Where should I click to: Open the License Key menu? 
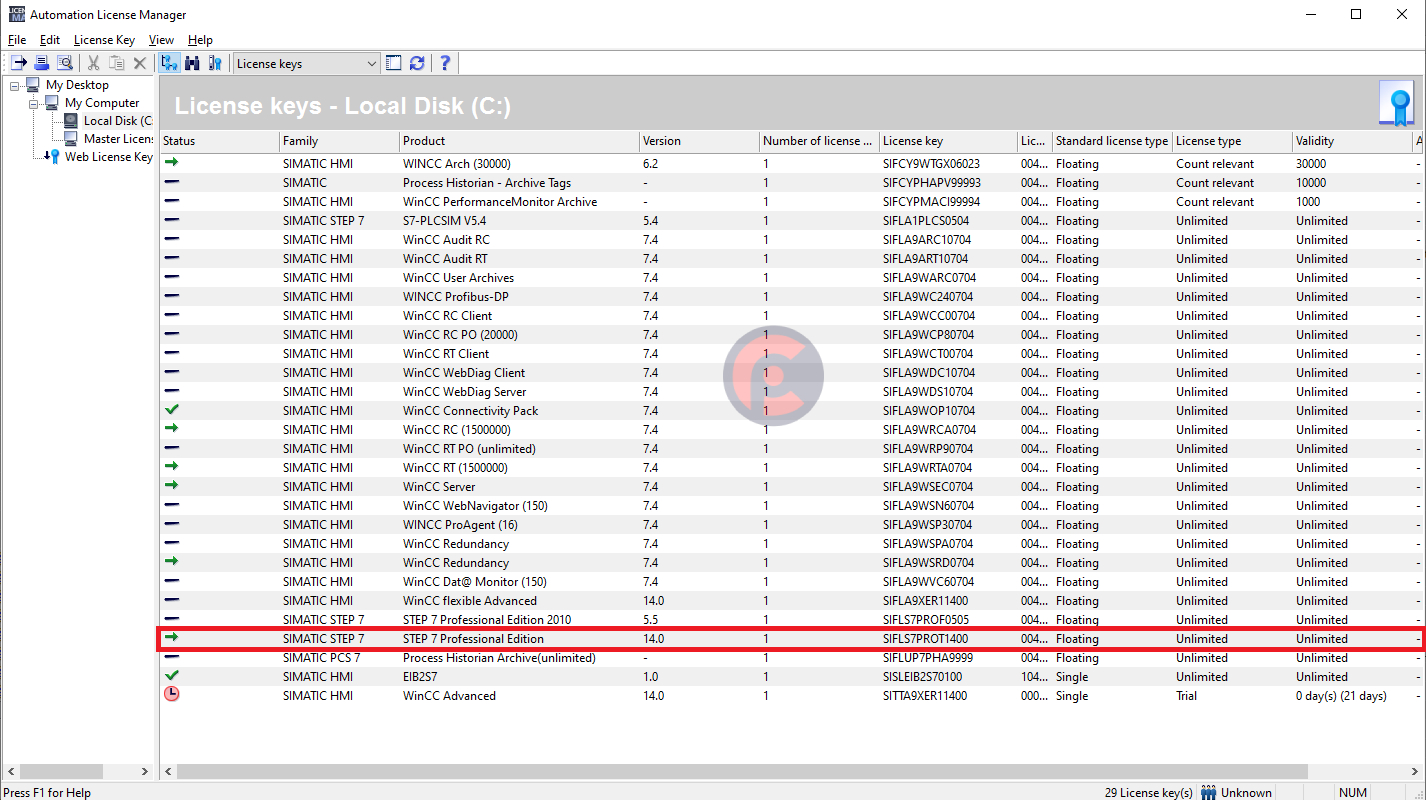(104, 40)
